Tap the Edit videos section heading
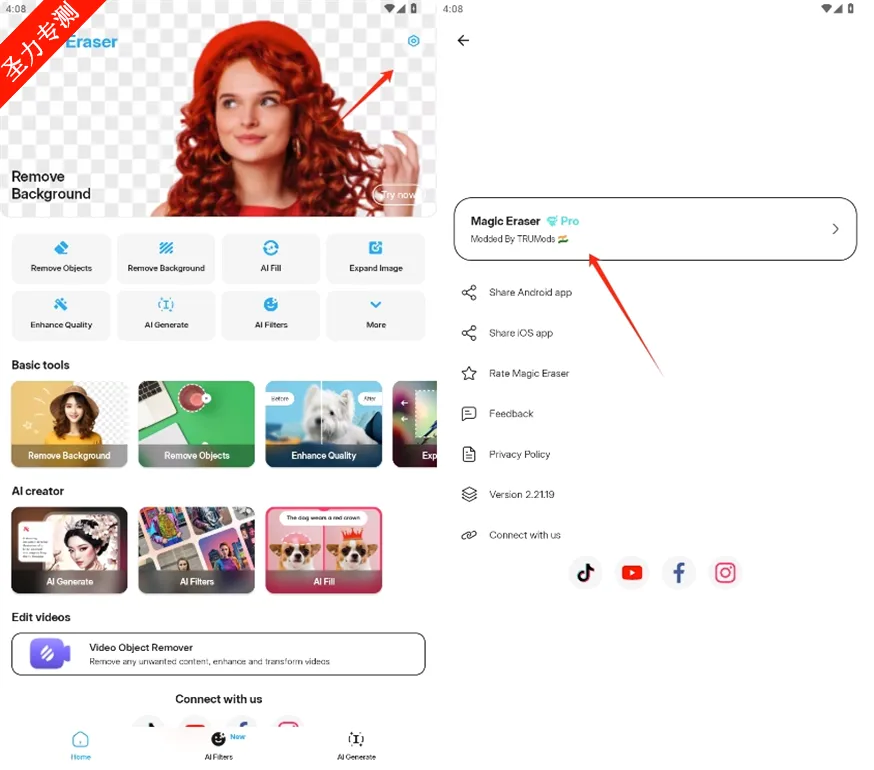874x770 pixels. pyautogui.click(x=41, y=617)
